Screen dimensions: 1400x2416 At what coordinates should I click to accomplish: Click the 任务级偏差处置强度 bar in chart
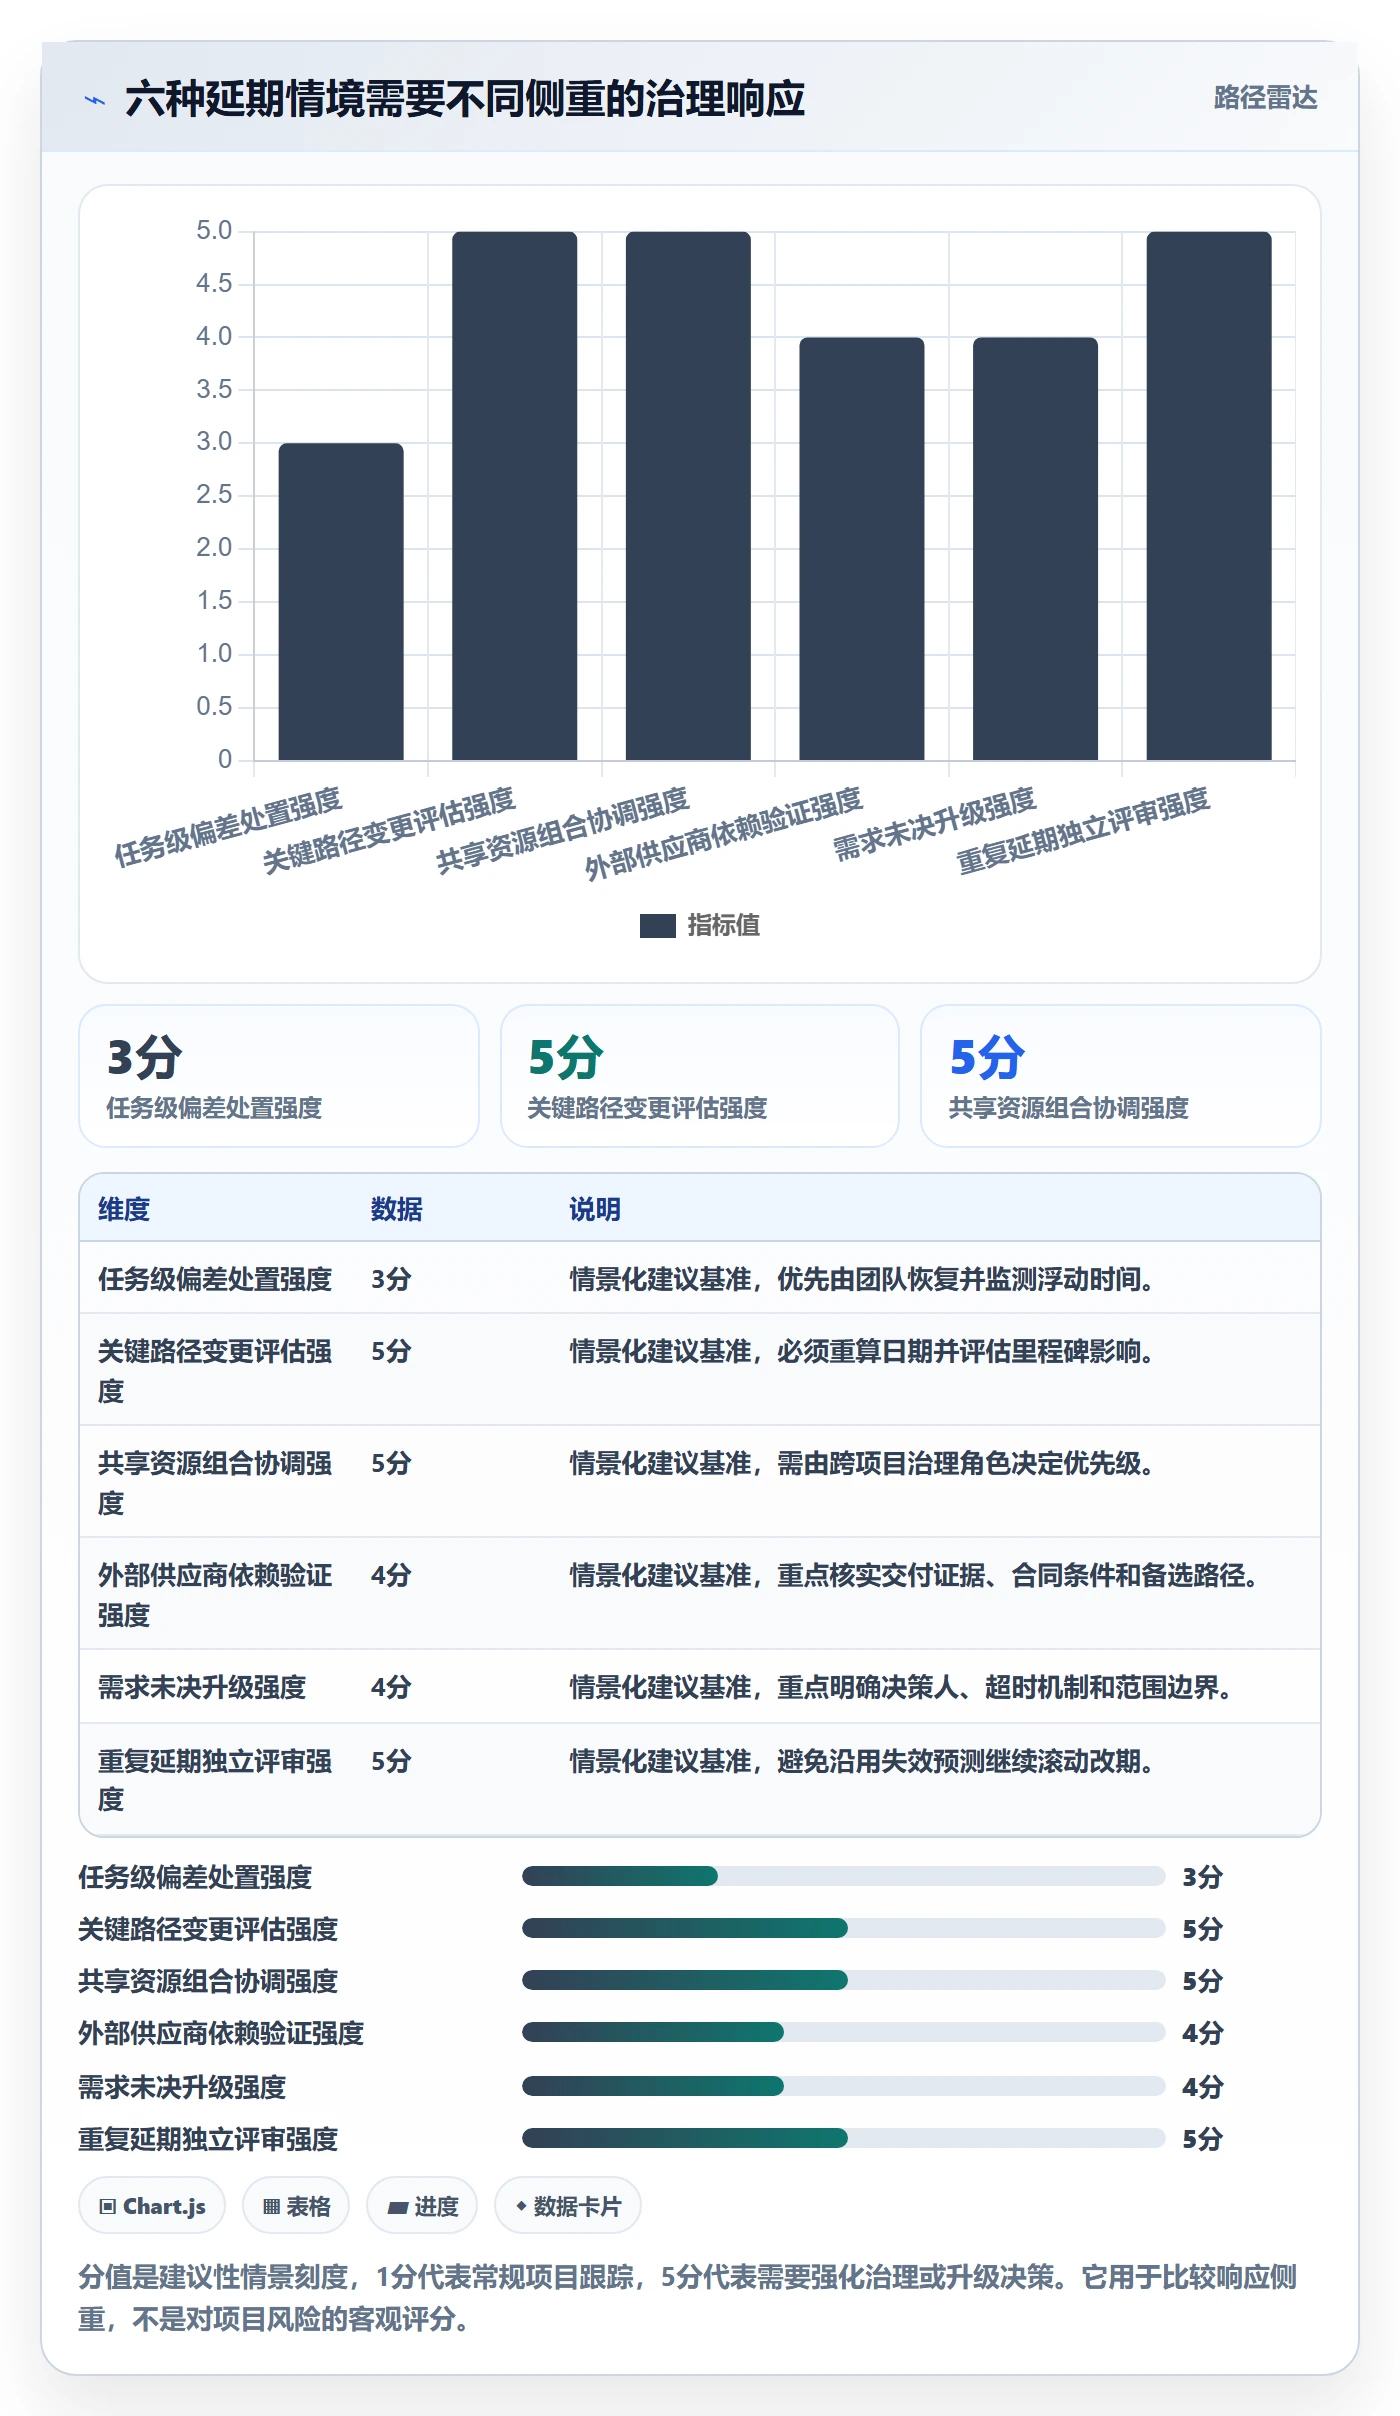click(341, 601)
